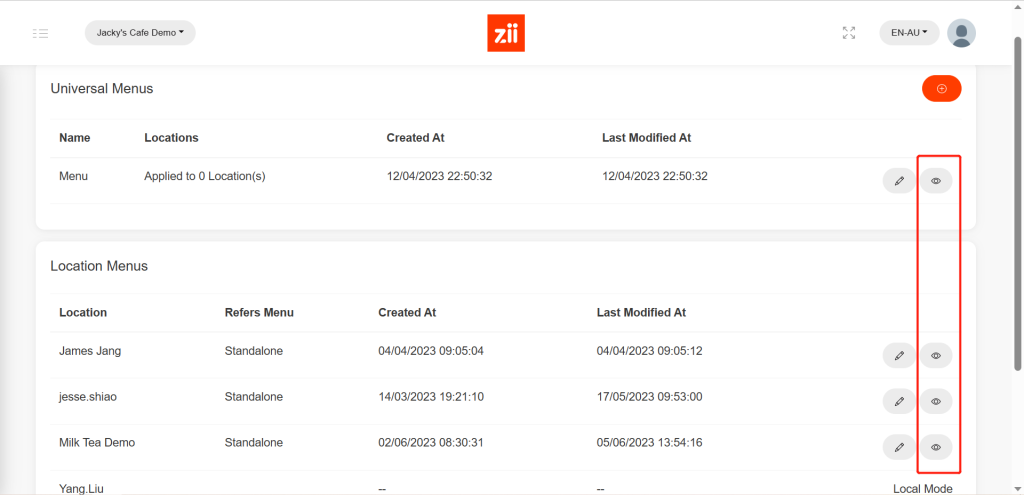Click the Zii logo

click(x=506, y=33)
